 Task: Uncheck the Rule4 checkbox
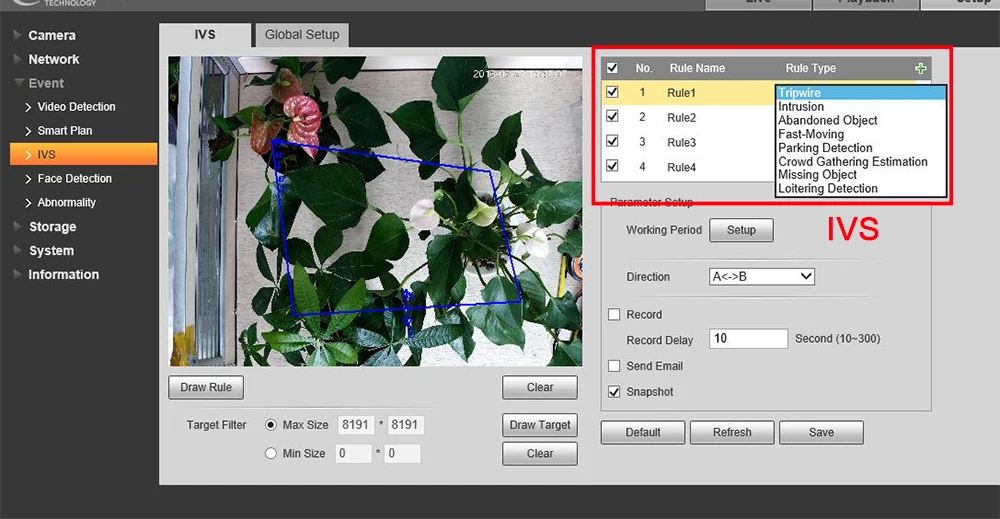(612, 166)
